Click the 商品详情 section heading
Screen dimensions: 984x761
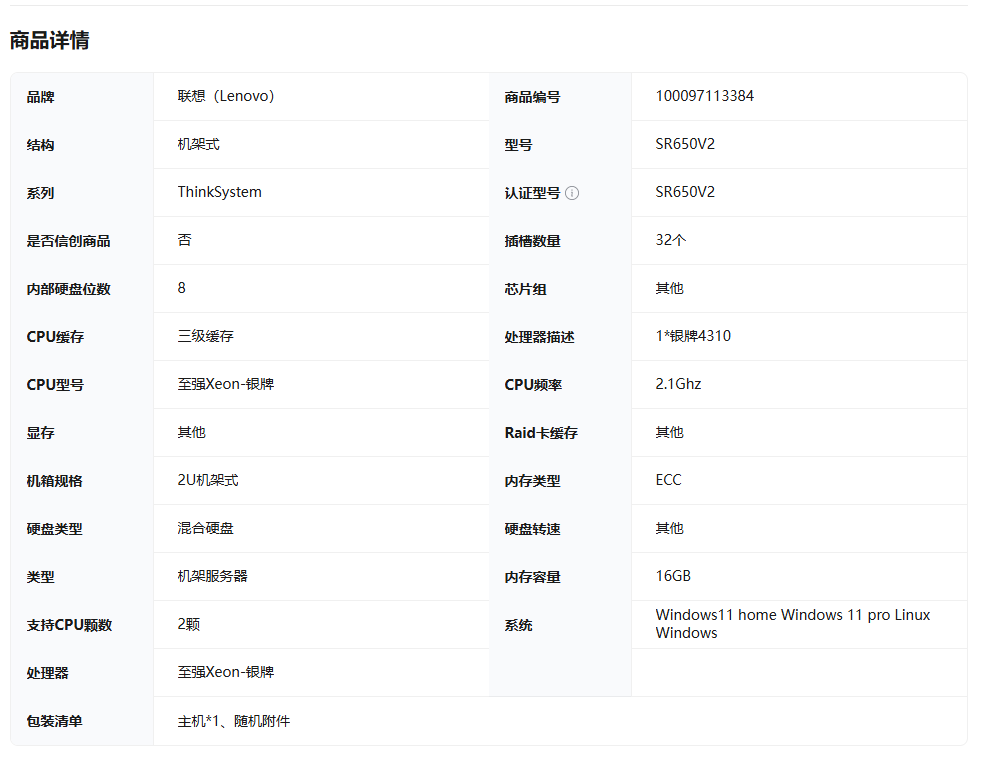[x=49, y=41]
